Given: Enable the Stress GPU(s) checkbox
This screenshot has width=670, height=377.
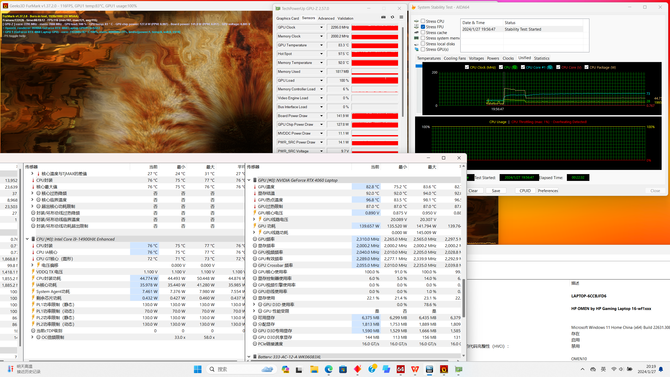Looking at the screenshot, I should (423, 49).
